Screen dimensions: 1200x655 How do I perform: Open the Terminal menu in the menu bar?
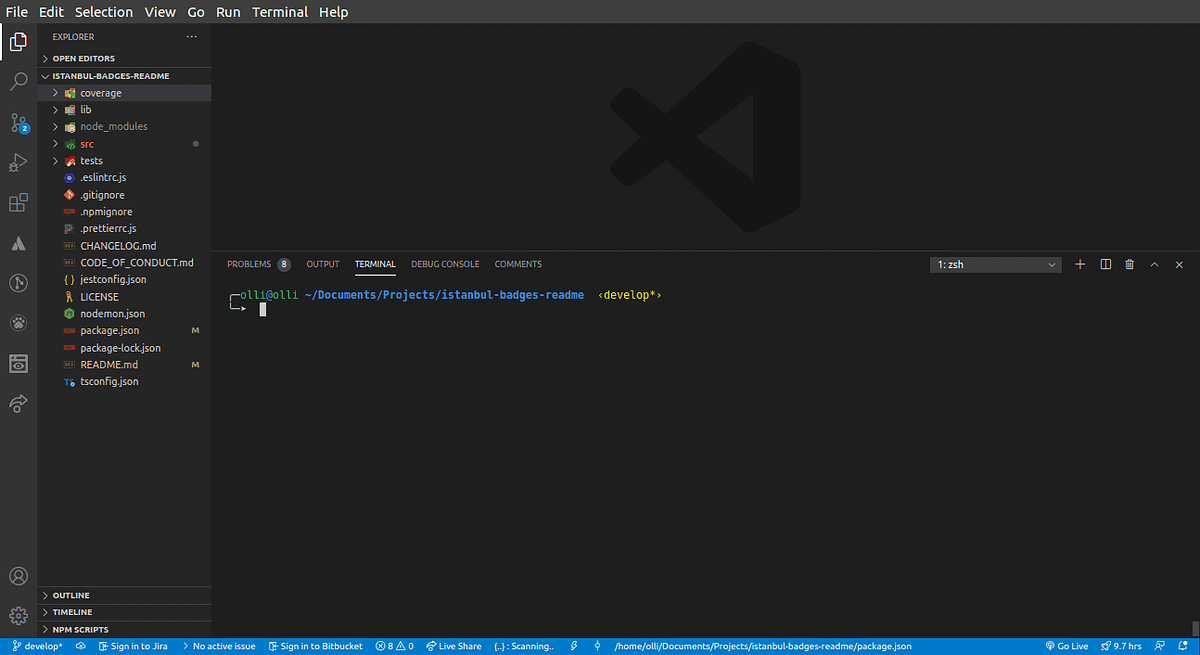tap(280, 11)
